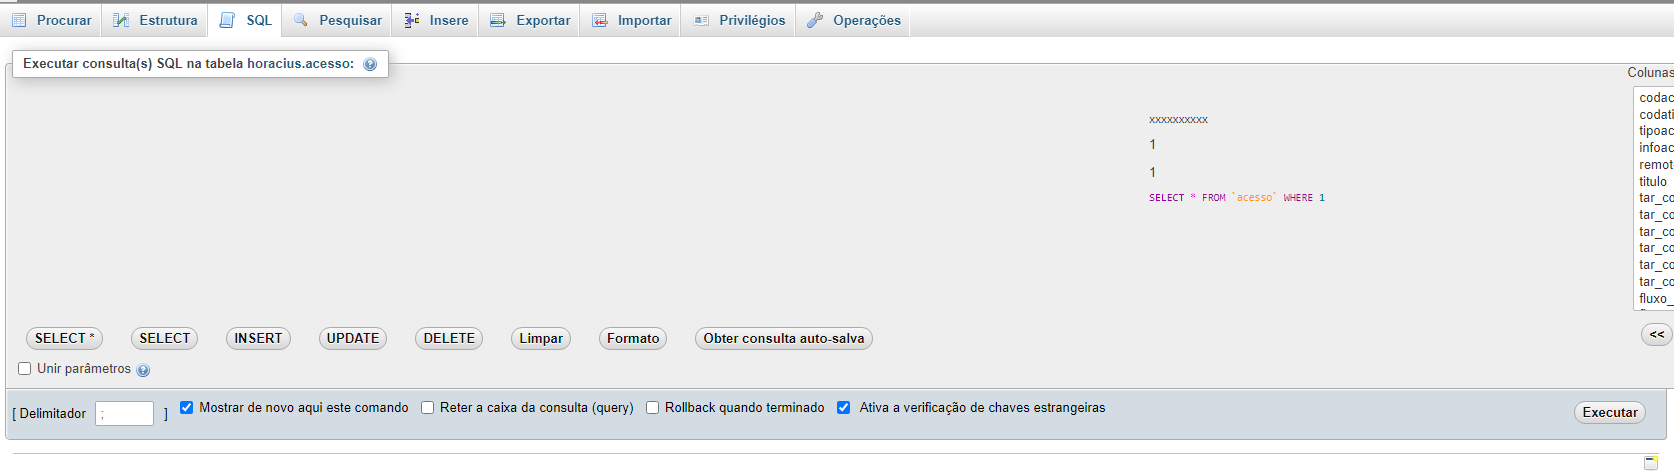Click the Estrutura structure icon
This screenshot has width=1674, height=472.
click(x=121, y=20)
